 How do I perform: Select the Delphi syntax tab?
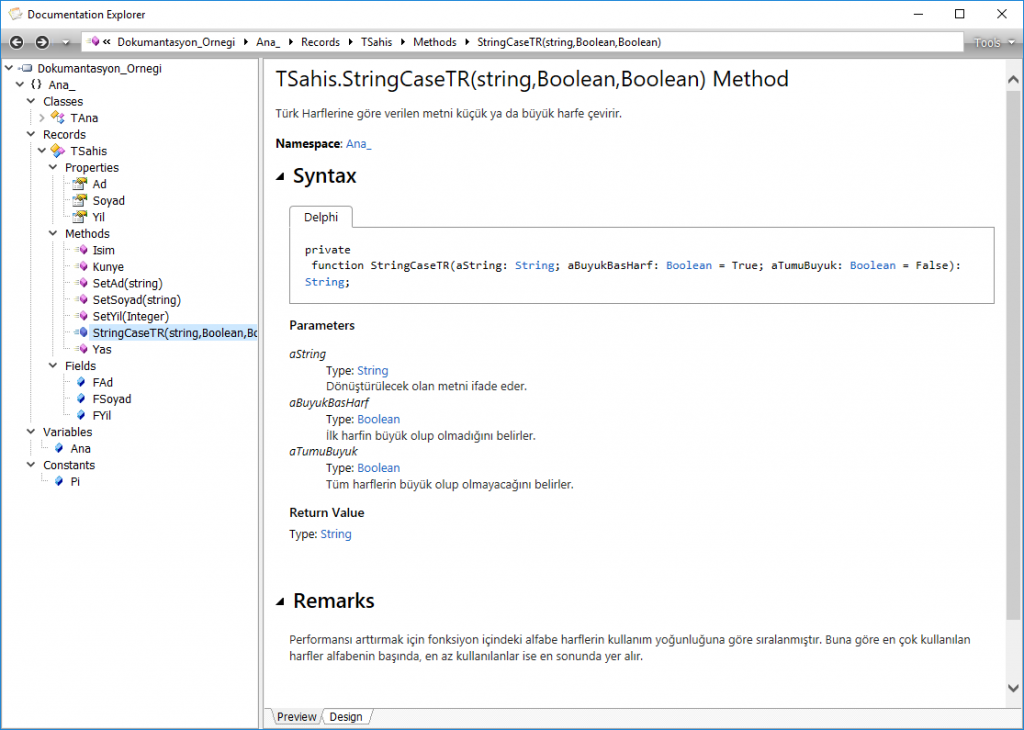pyautogui.click(x=320, y=216)
